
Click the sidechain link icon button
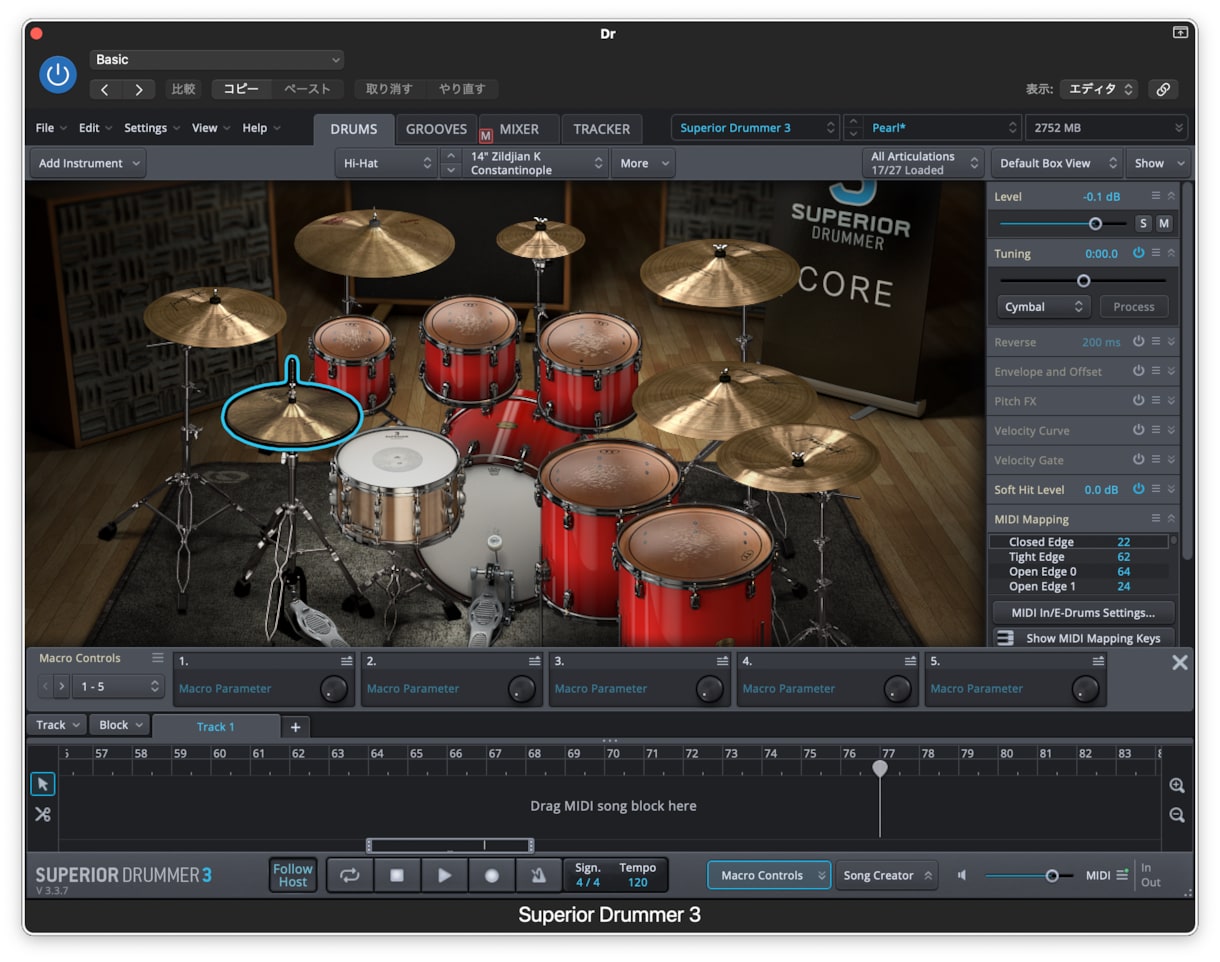point(1163,89)
